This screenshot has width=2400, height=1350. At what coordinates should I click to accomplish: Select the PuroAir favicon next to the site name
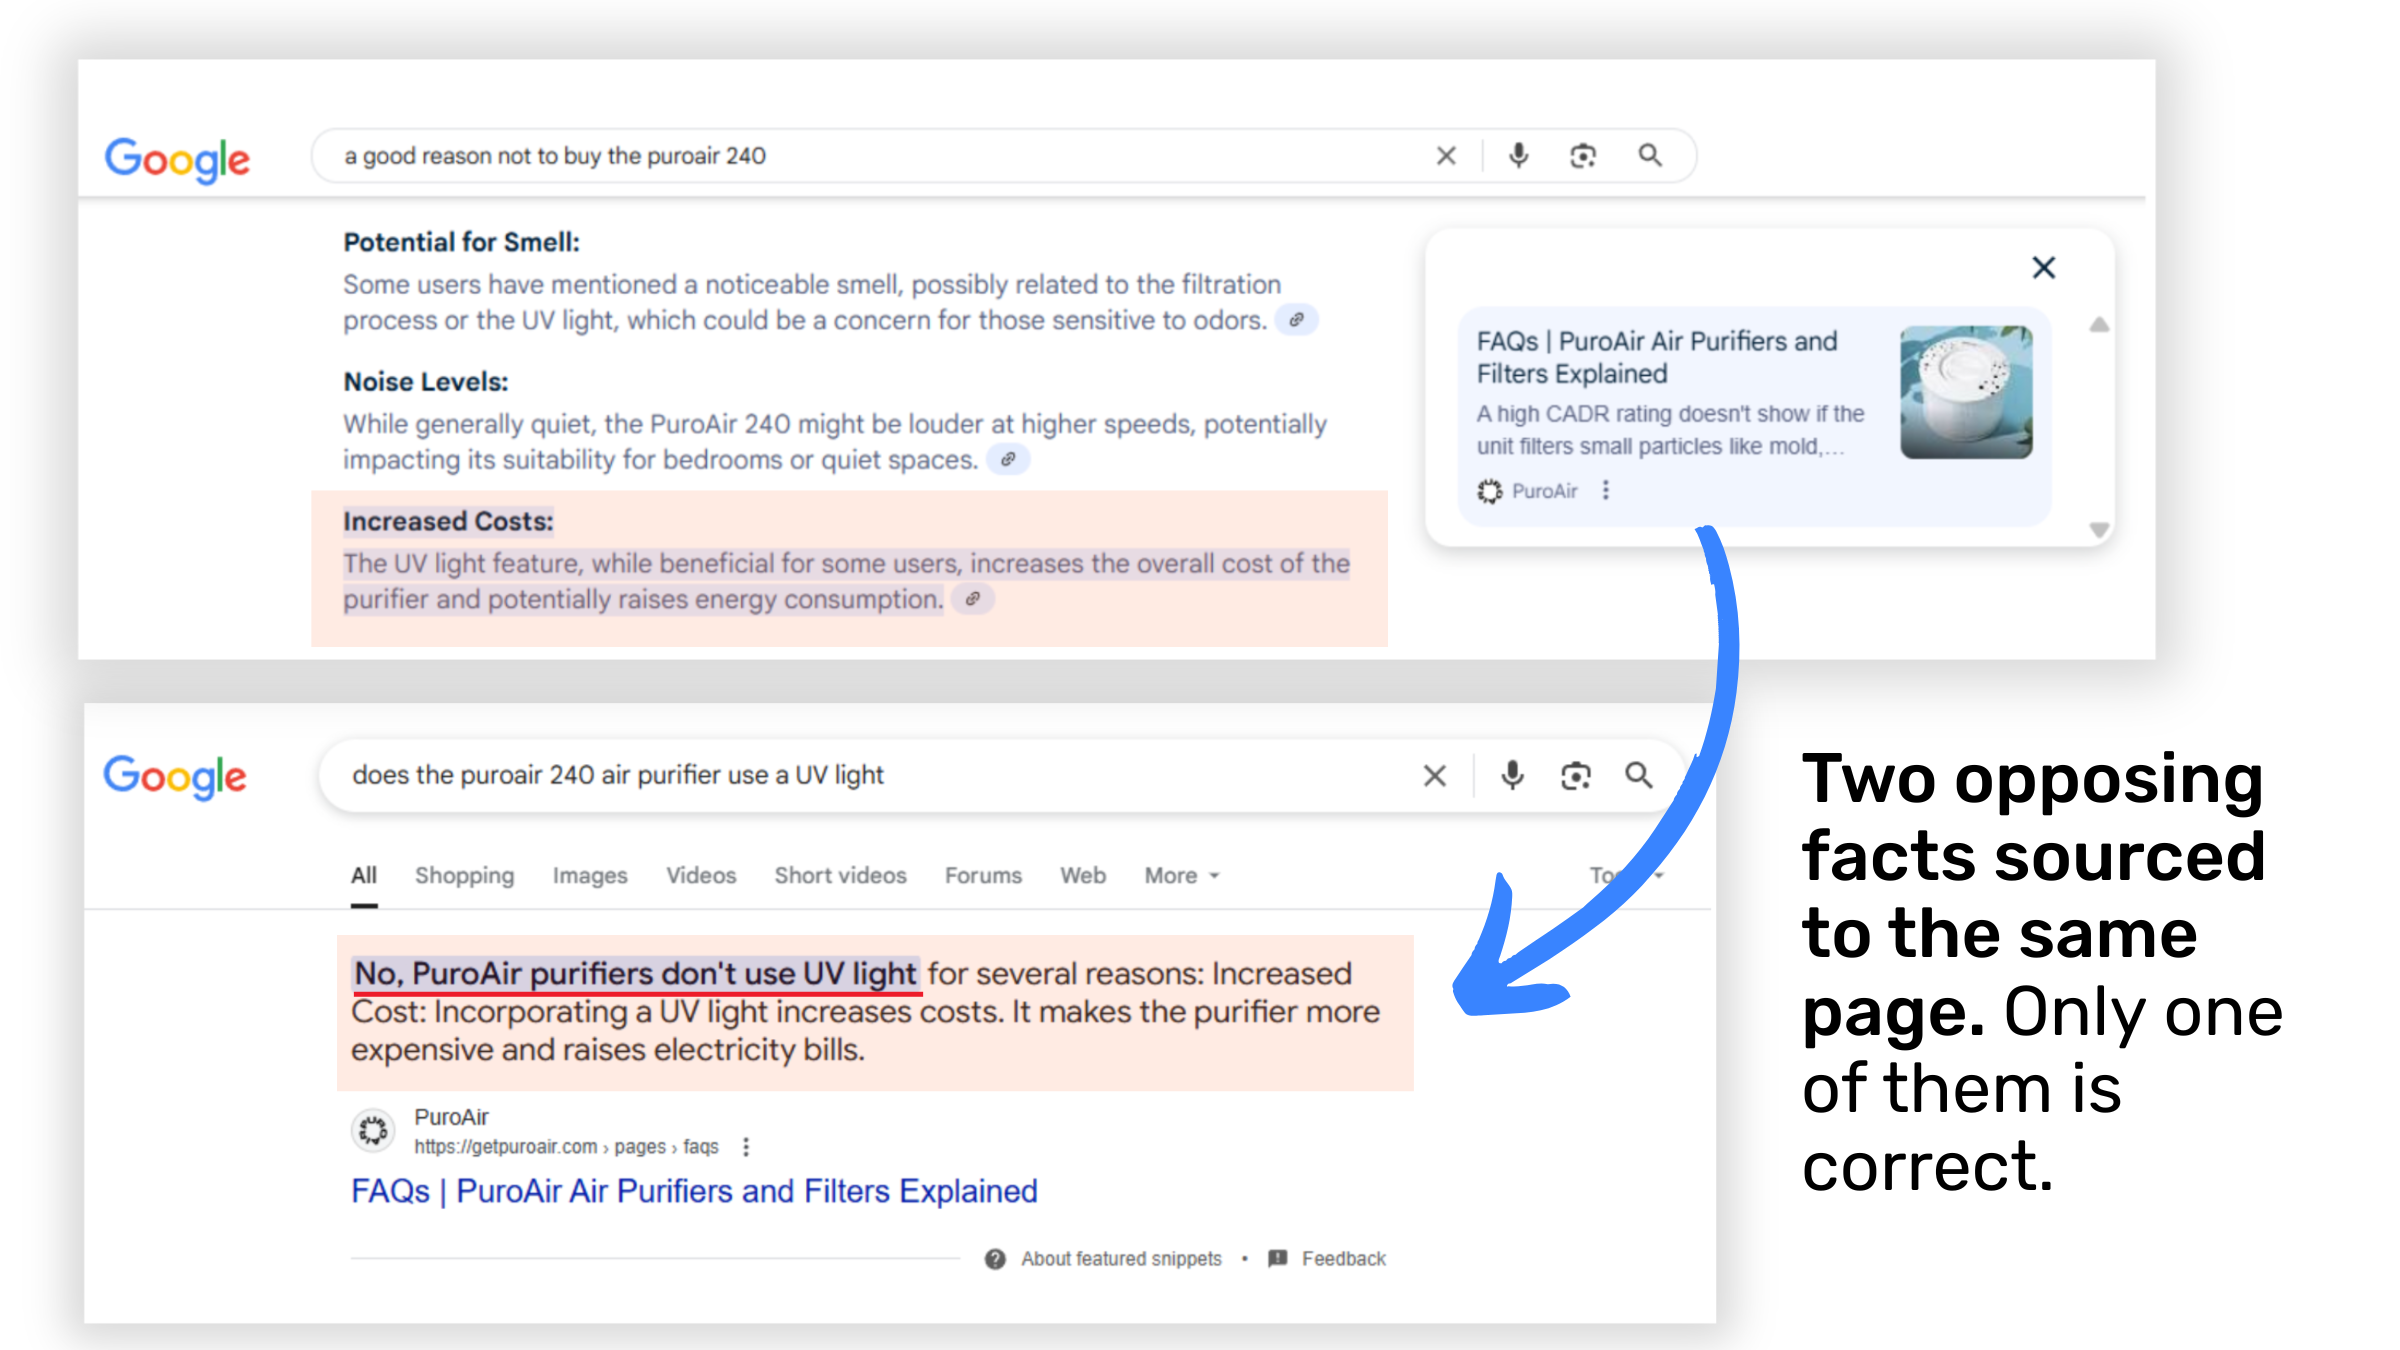(x=375, y=1129)
